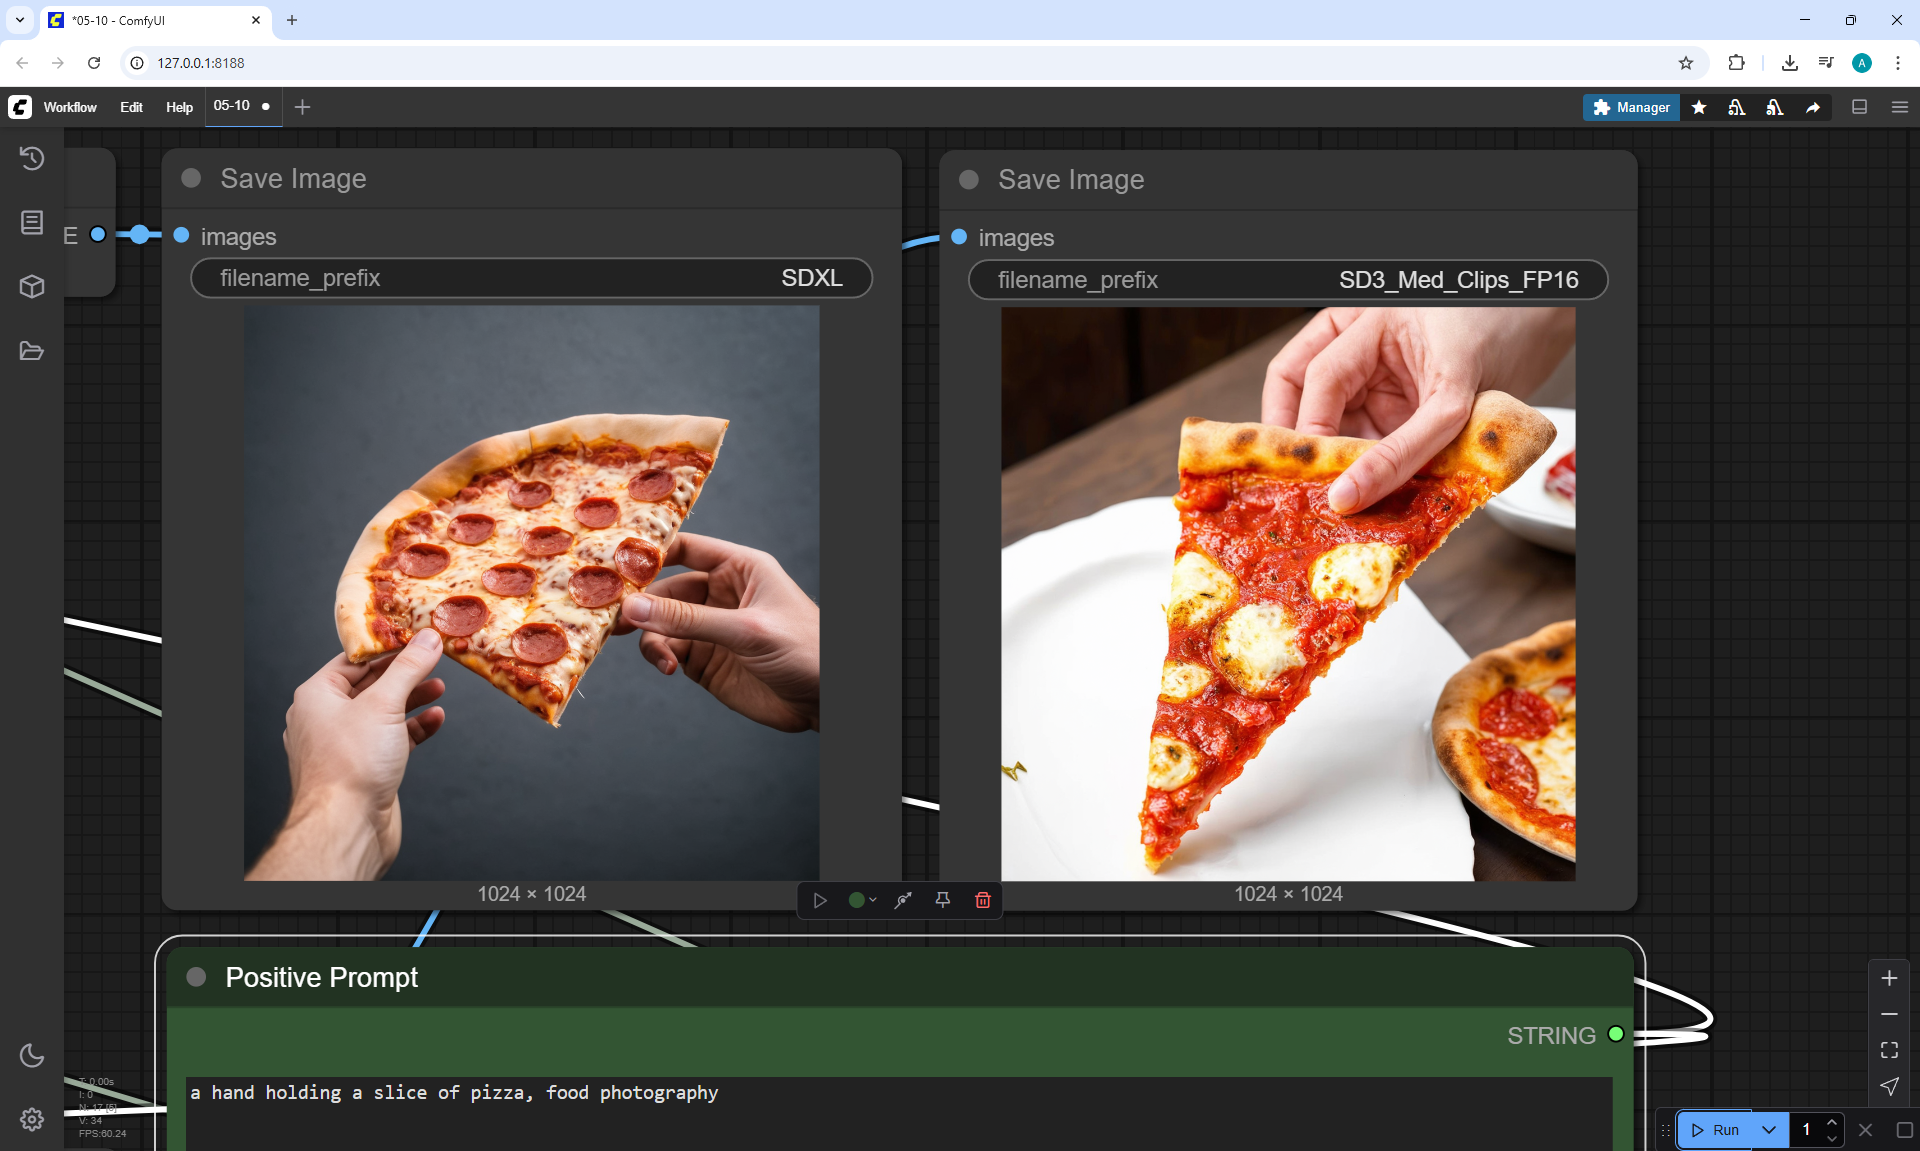
Task: Open the queue history sidebar panel
Action: coord(32,158)
